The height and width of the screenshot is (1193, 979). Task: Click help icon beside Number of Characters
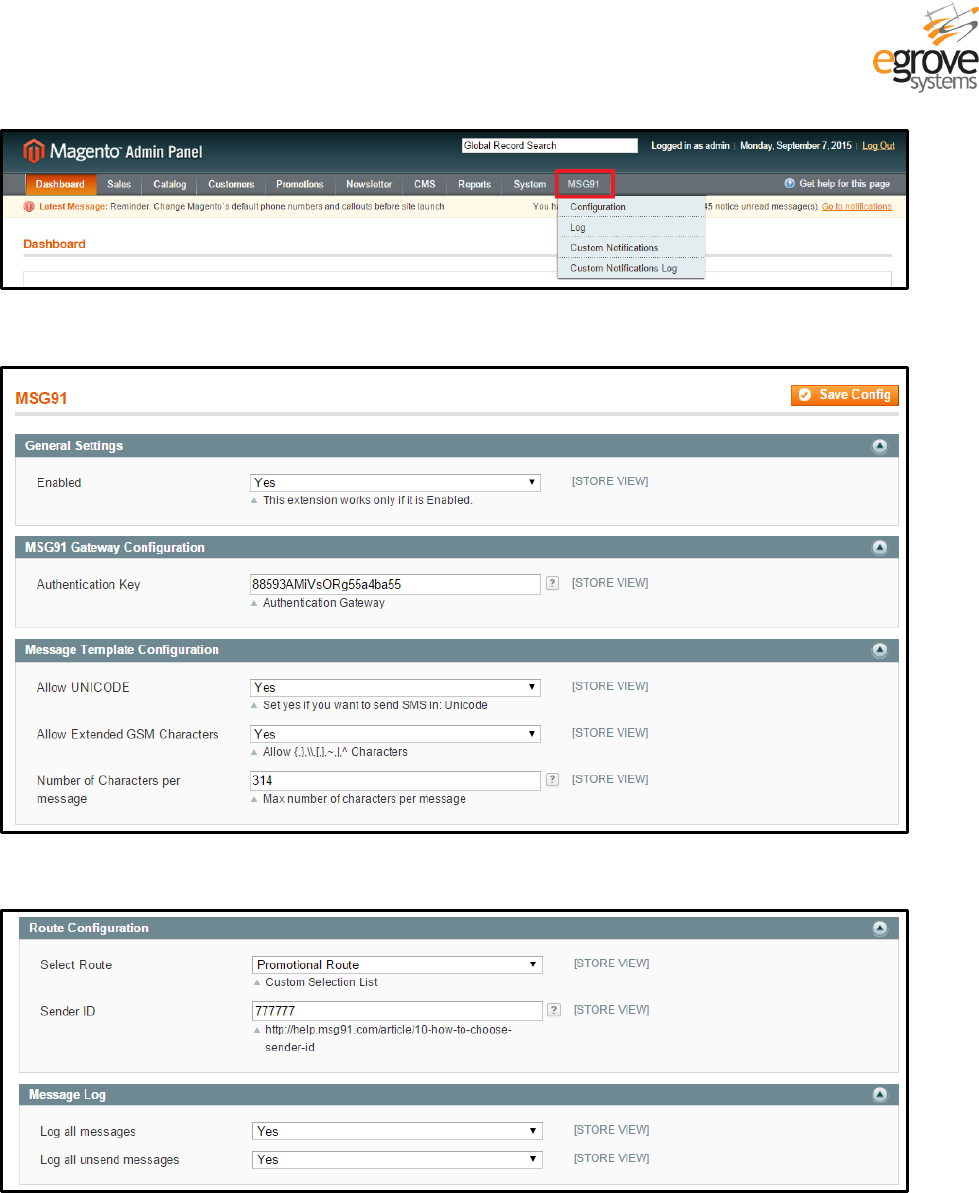[x=553, y=779]
